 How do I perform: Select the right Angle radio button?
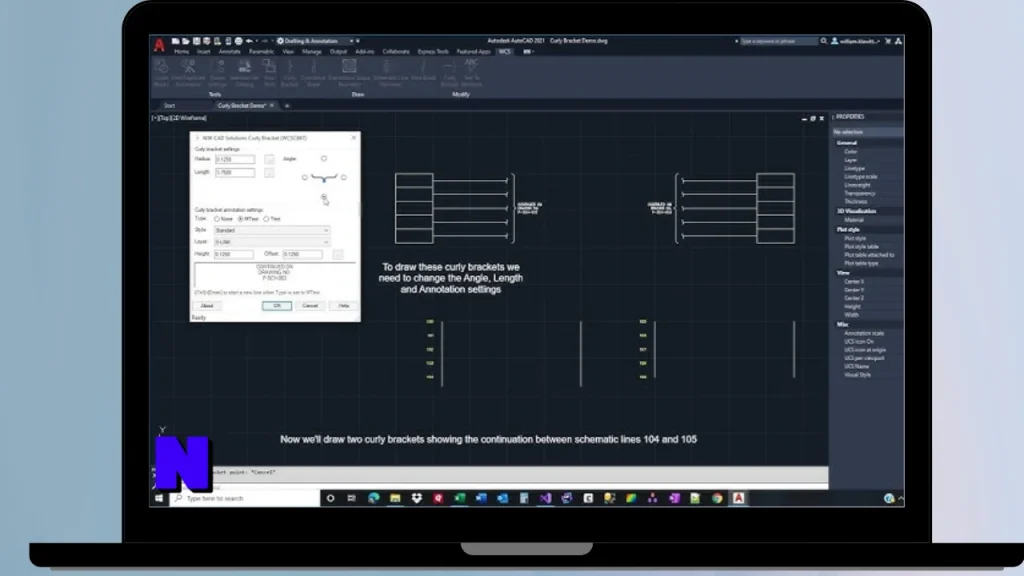[344, 178]
